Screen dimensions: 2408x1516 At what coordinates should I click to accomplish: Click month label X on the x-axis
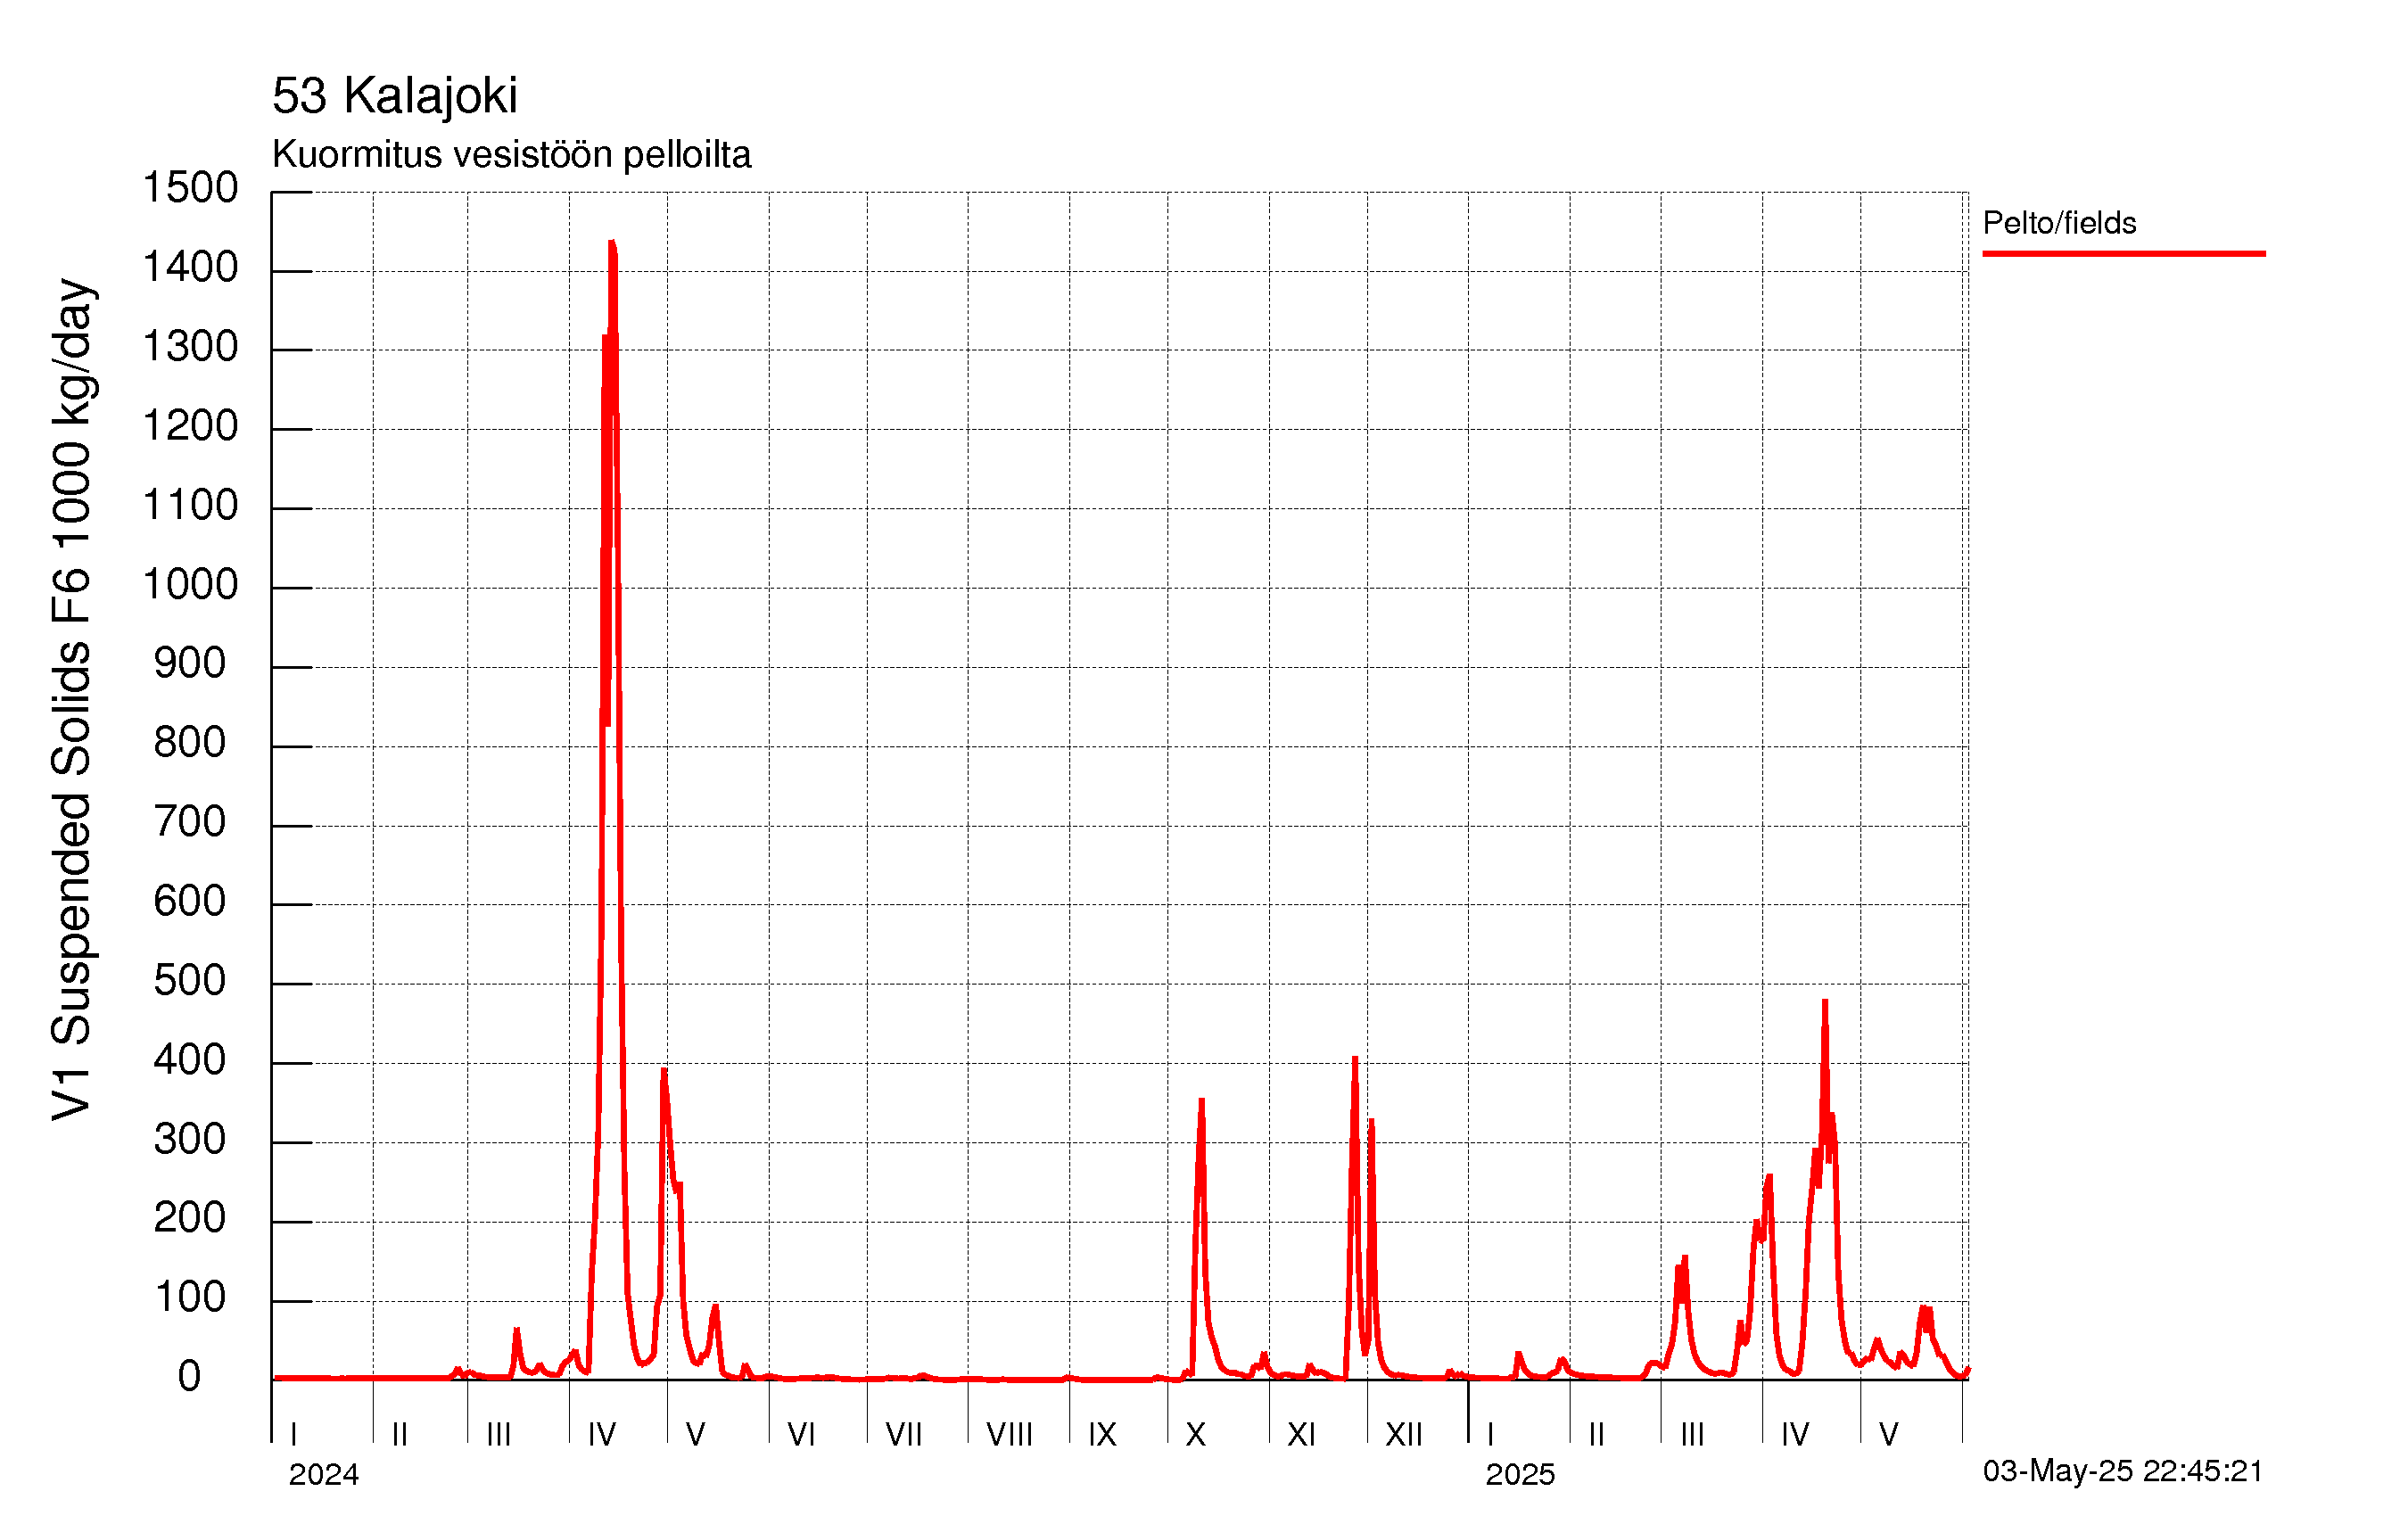(x=1195, y=1435)
